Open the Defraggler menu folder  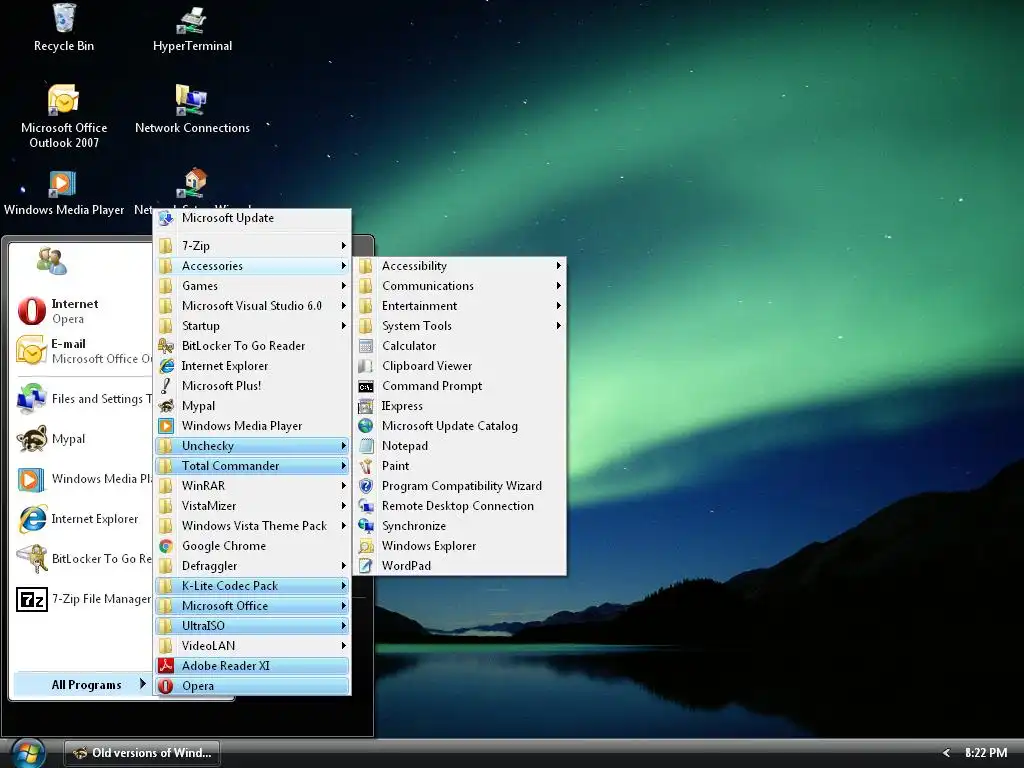coord(252,566)
